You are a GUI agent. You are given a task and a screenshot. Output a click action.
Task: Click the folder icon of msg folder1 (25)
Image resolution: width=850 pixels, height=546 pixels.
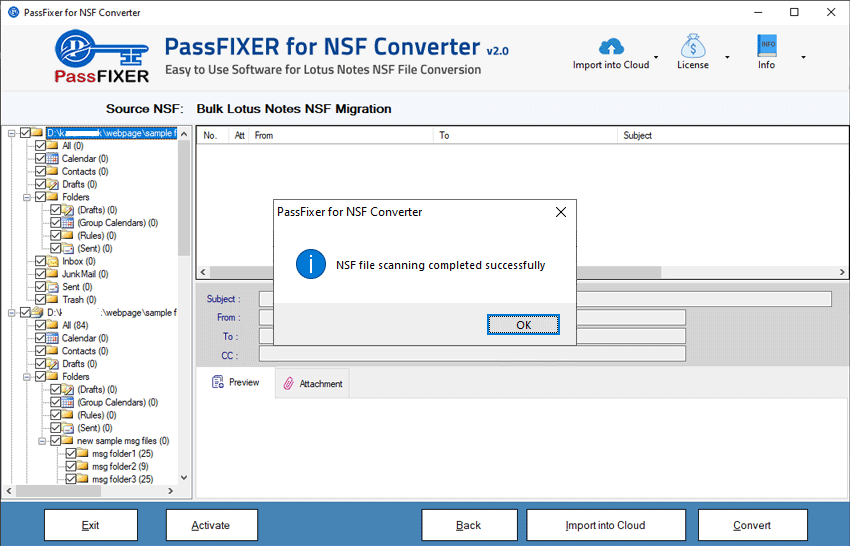coord(82,453)
